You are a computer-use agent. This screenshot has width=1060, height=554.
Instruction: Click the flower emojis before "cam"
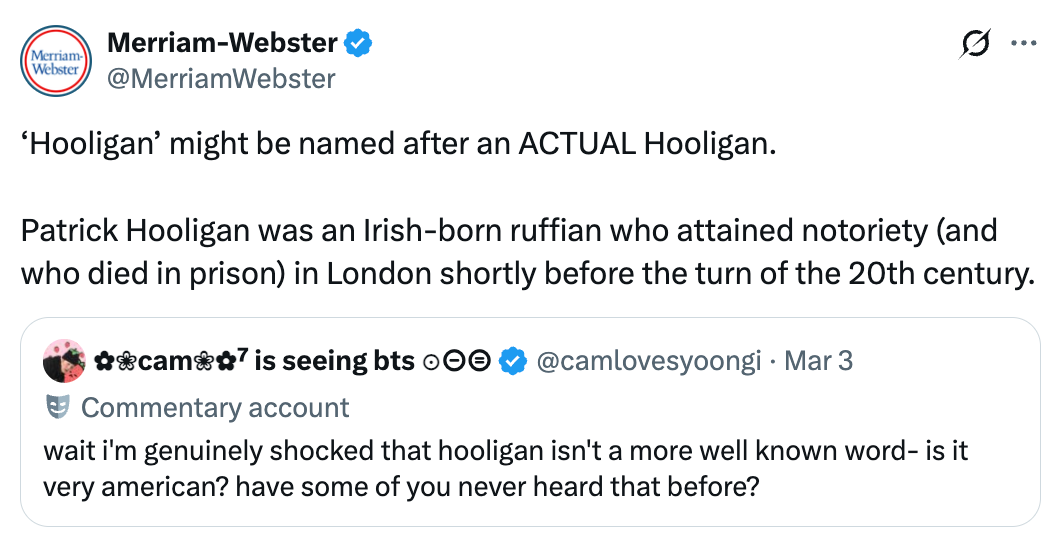tap(114, 360)
